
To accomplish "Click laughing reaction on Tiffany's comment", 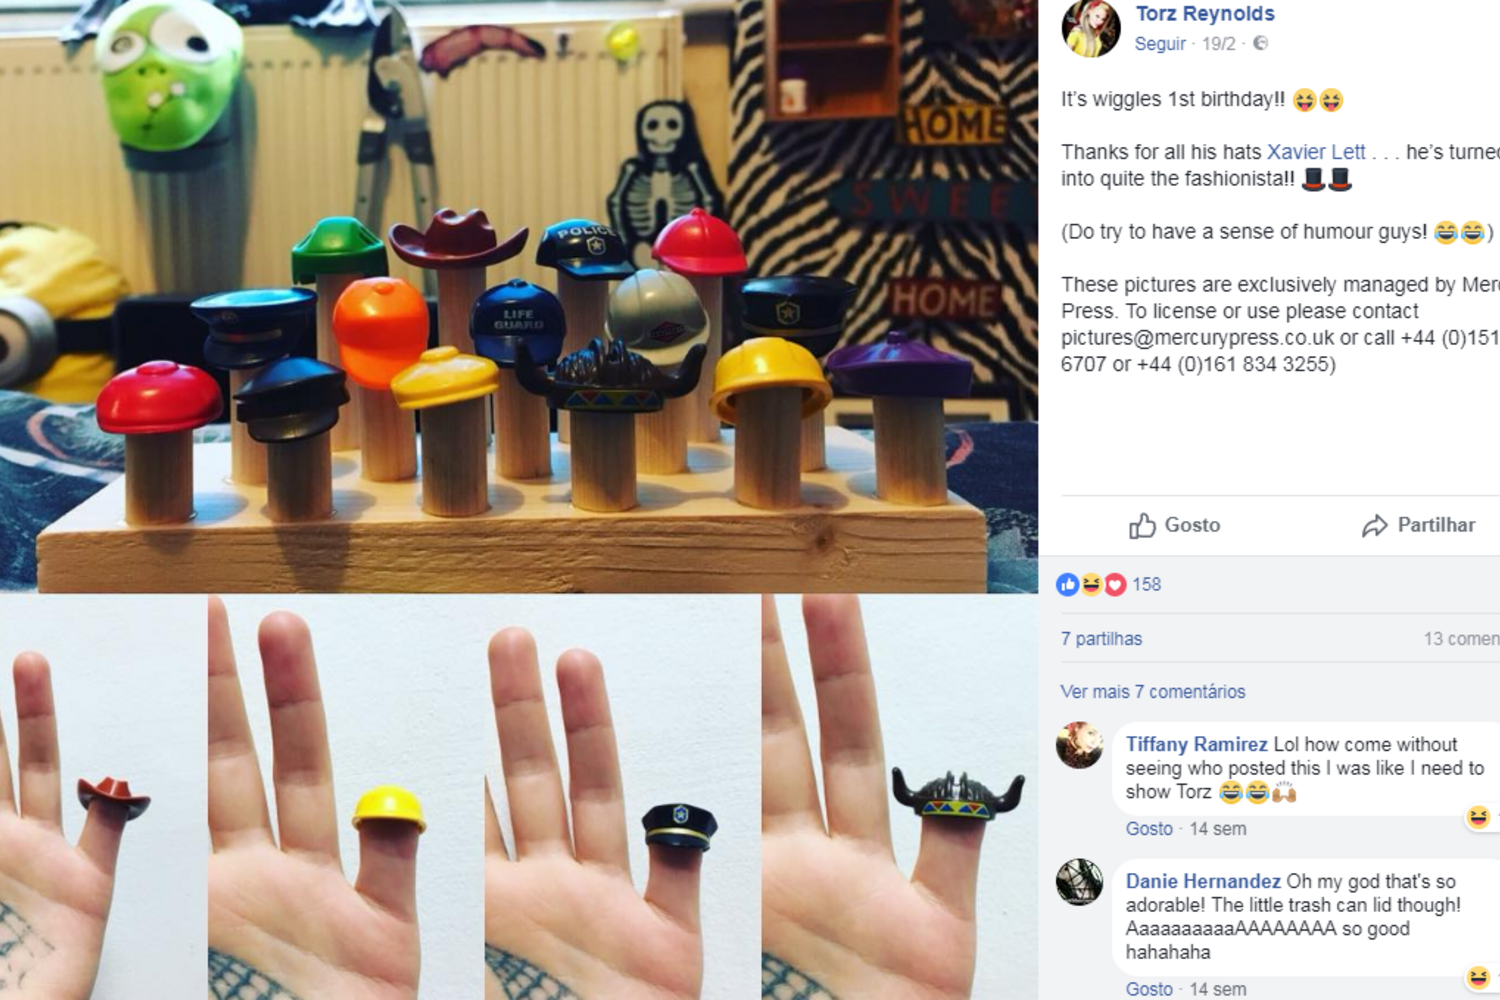I will [x=1479, y=817].
